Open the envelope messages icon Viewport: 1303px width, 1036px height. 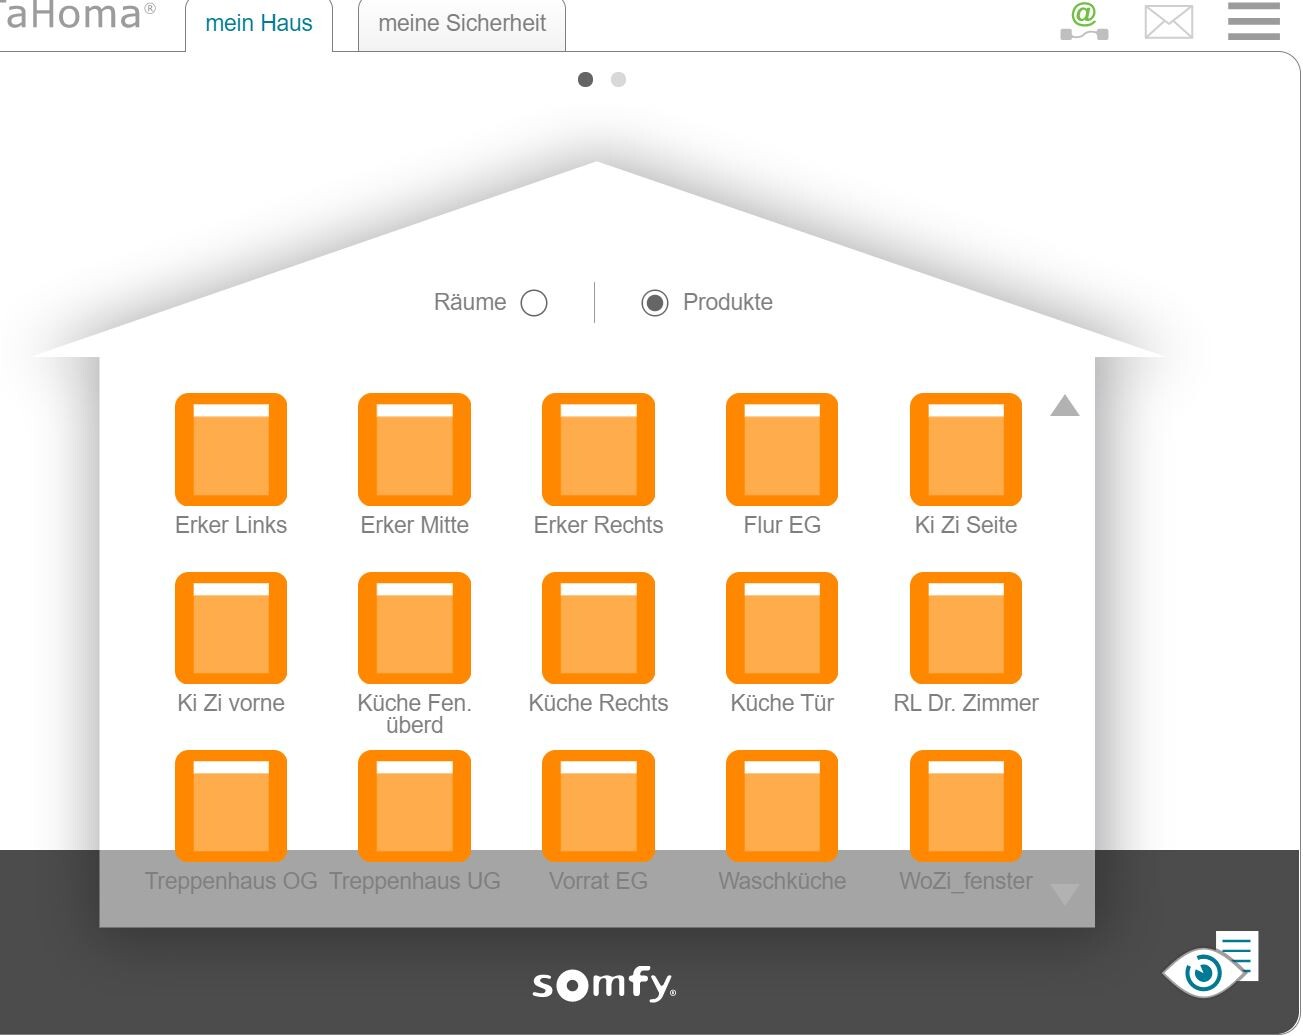tap(1168, 22)
